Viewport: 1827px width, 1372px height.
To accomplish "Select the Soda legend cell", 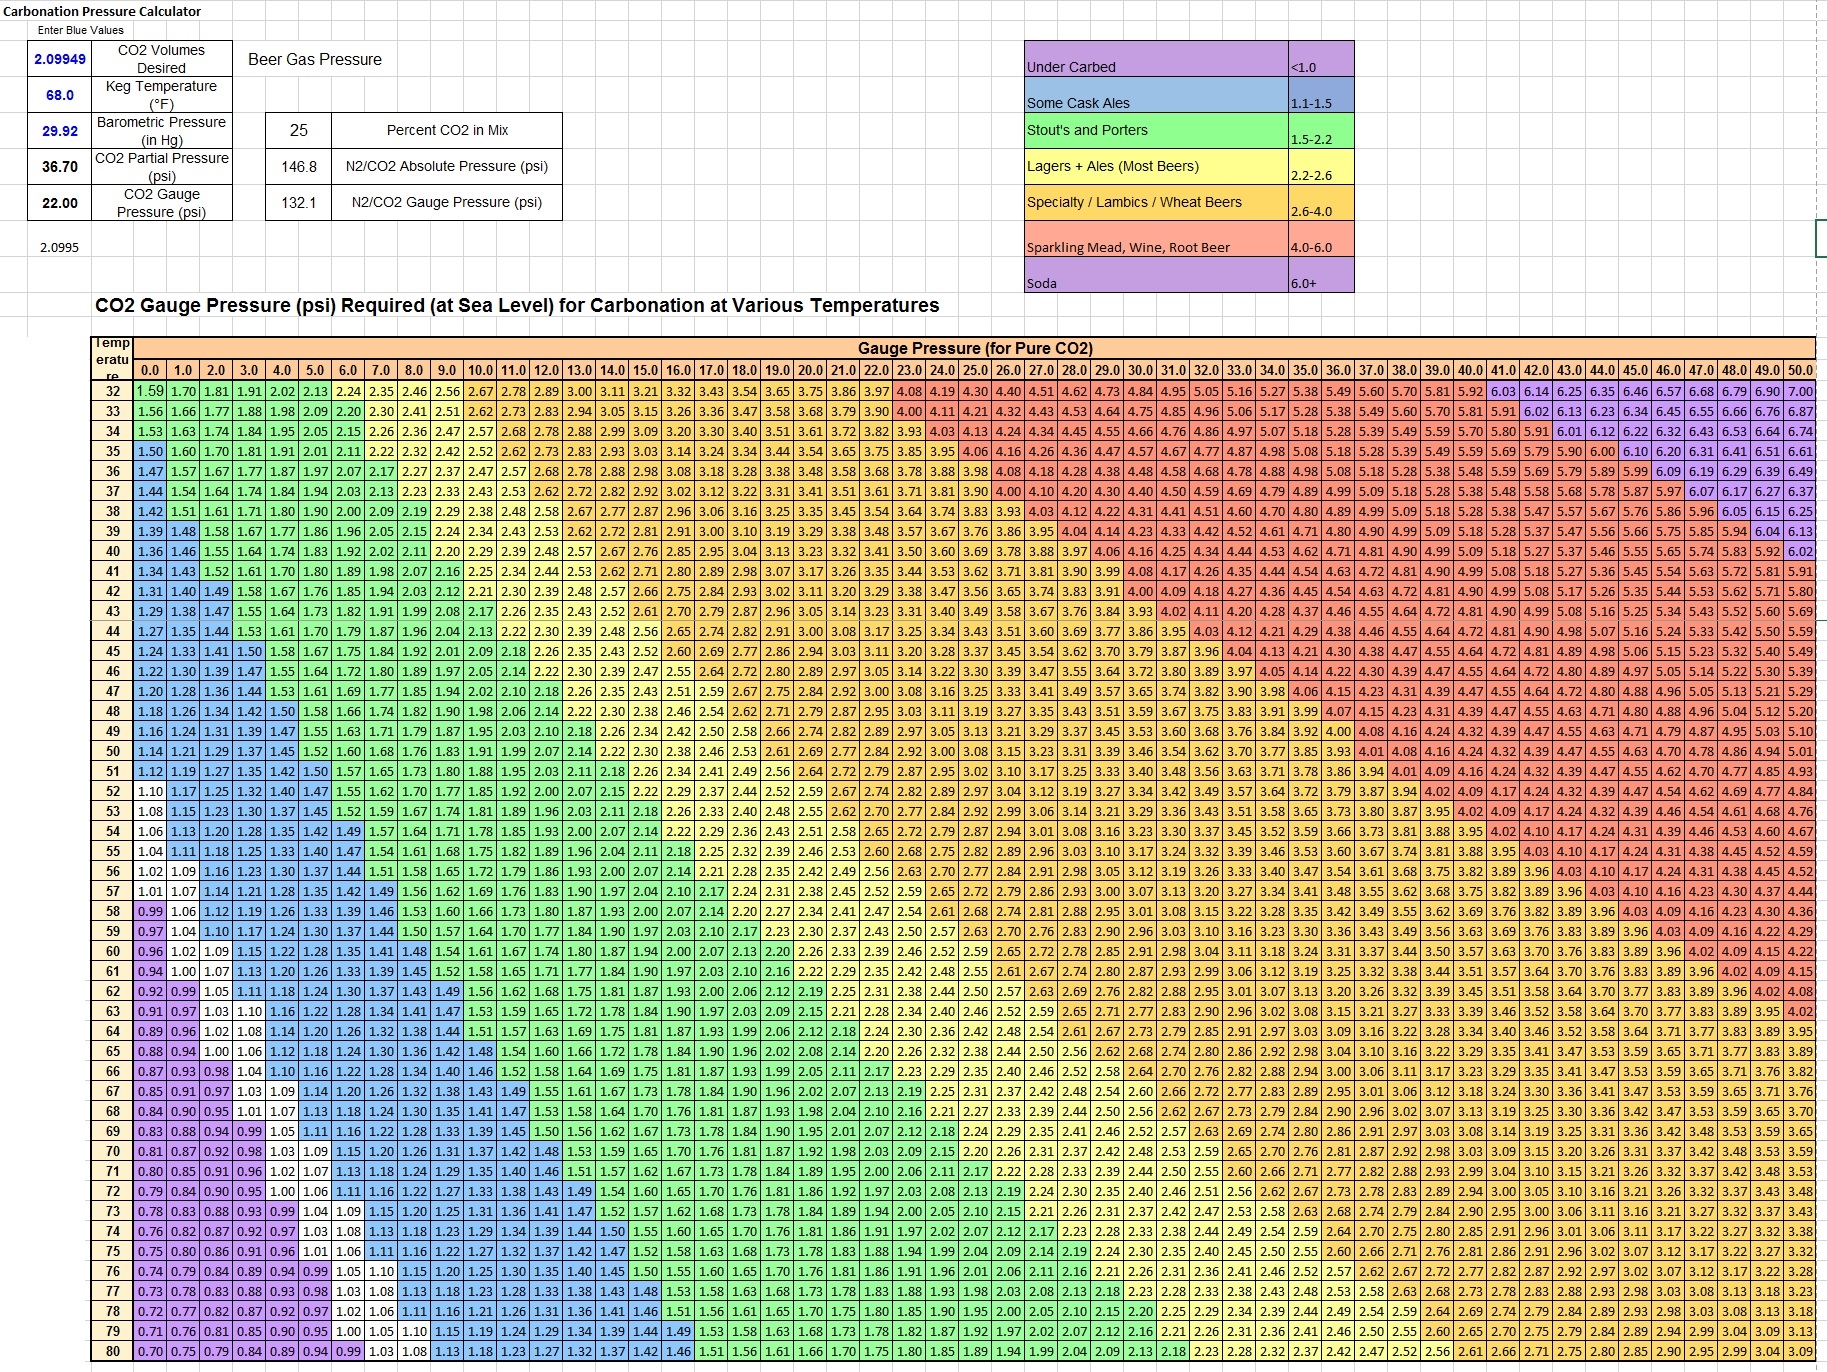I will [1155, 275].
